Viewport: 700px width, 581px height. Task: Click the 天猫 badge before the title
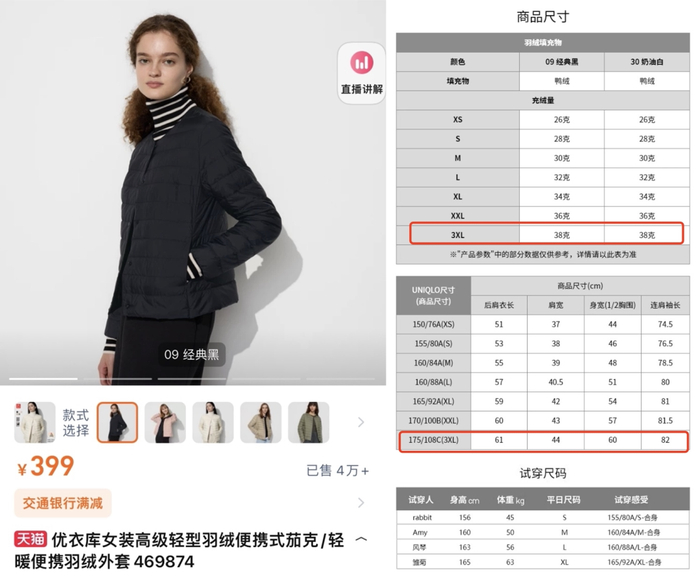[30, 539]
